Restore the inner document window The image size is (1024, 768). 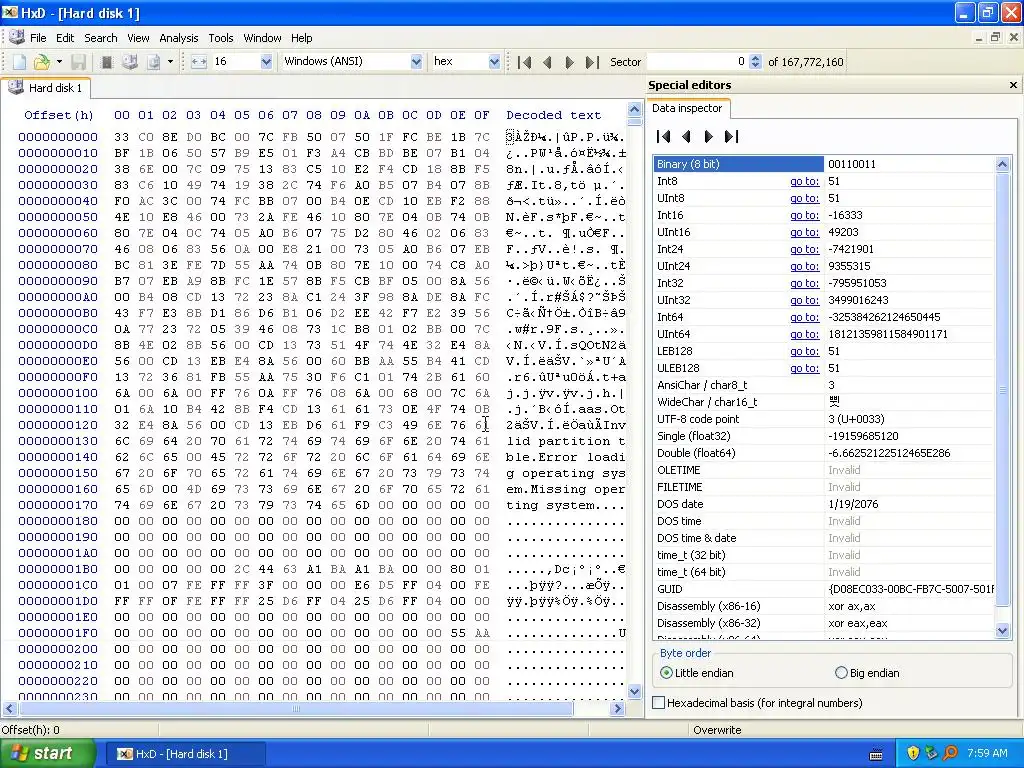pos(995,37)
